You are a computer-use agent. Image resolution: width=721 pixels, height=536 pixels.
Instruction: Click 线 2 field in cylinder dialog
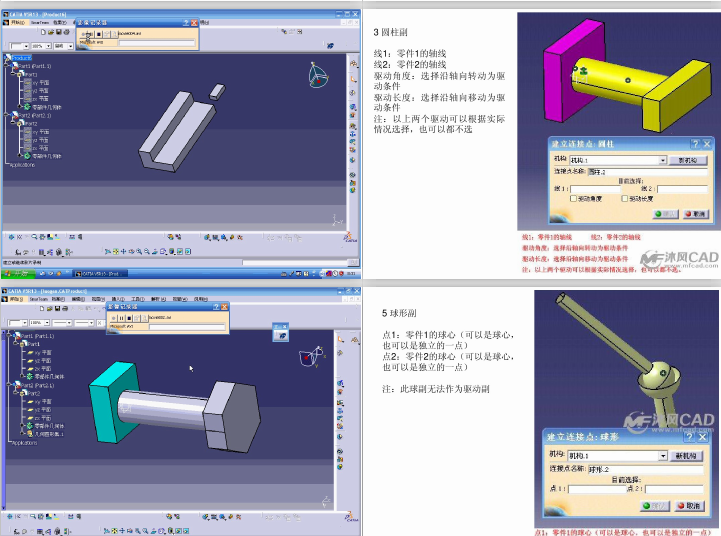[x=682, y=189]
